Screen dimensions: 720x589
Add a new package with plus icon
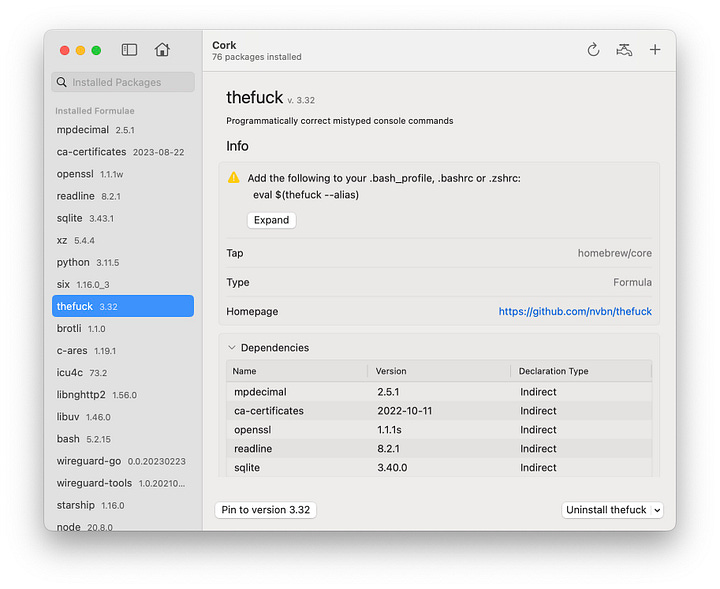655,50
